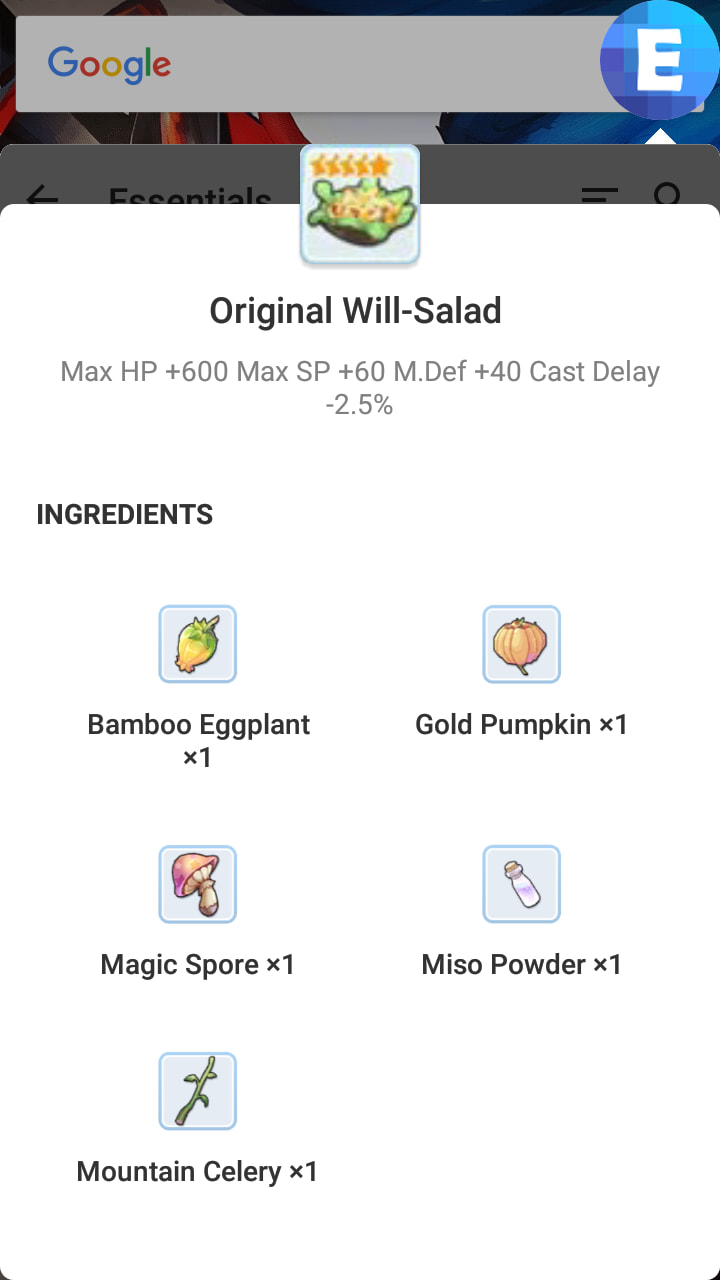Screen dimensions: 720x1280
Task: Tap the five-star Will-Salad dish image
Action: tap(360, 205)
